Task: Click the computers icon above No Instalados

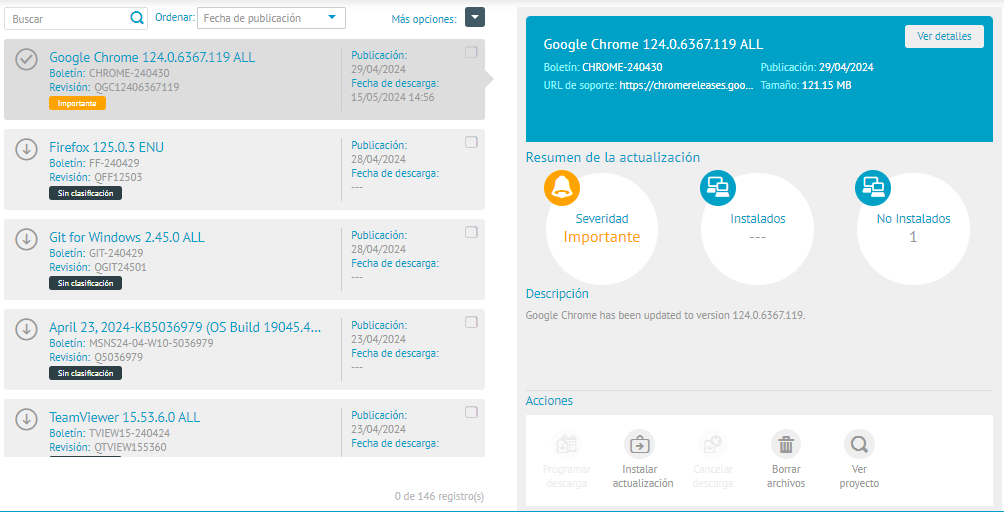Action: (873, 187)
